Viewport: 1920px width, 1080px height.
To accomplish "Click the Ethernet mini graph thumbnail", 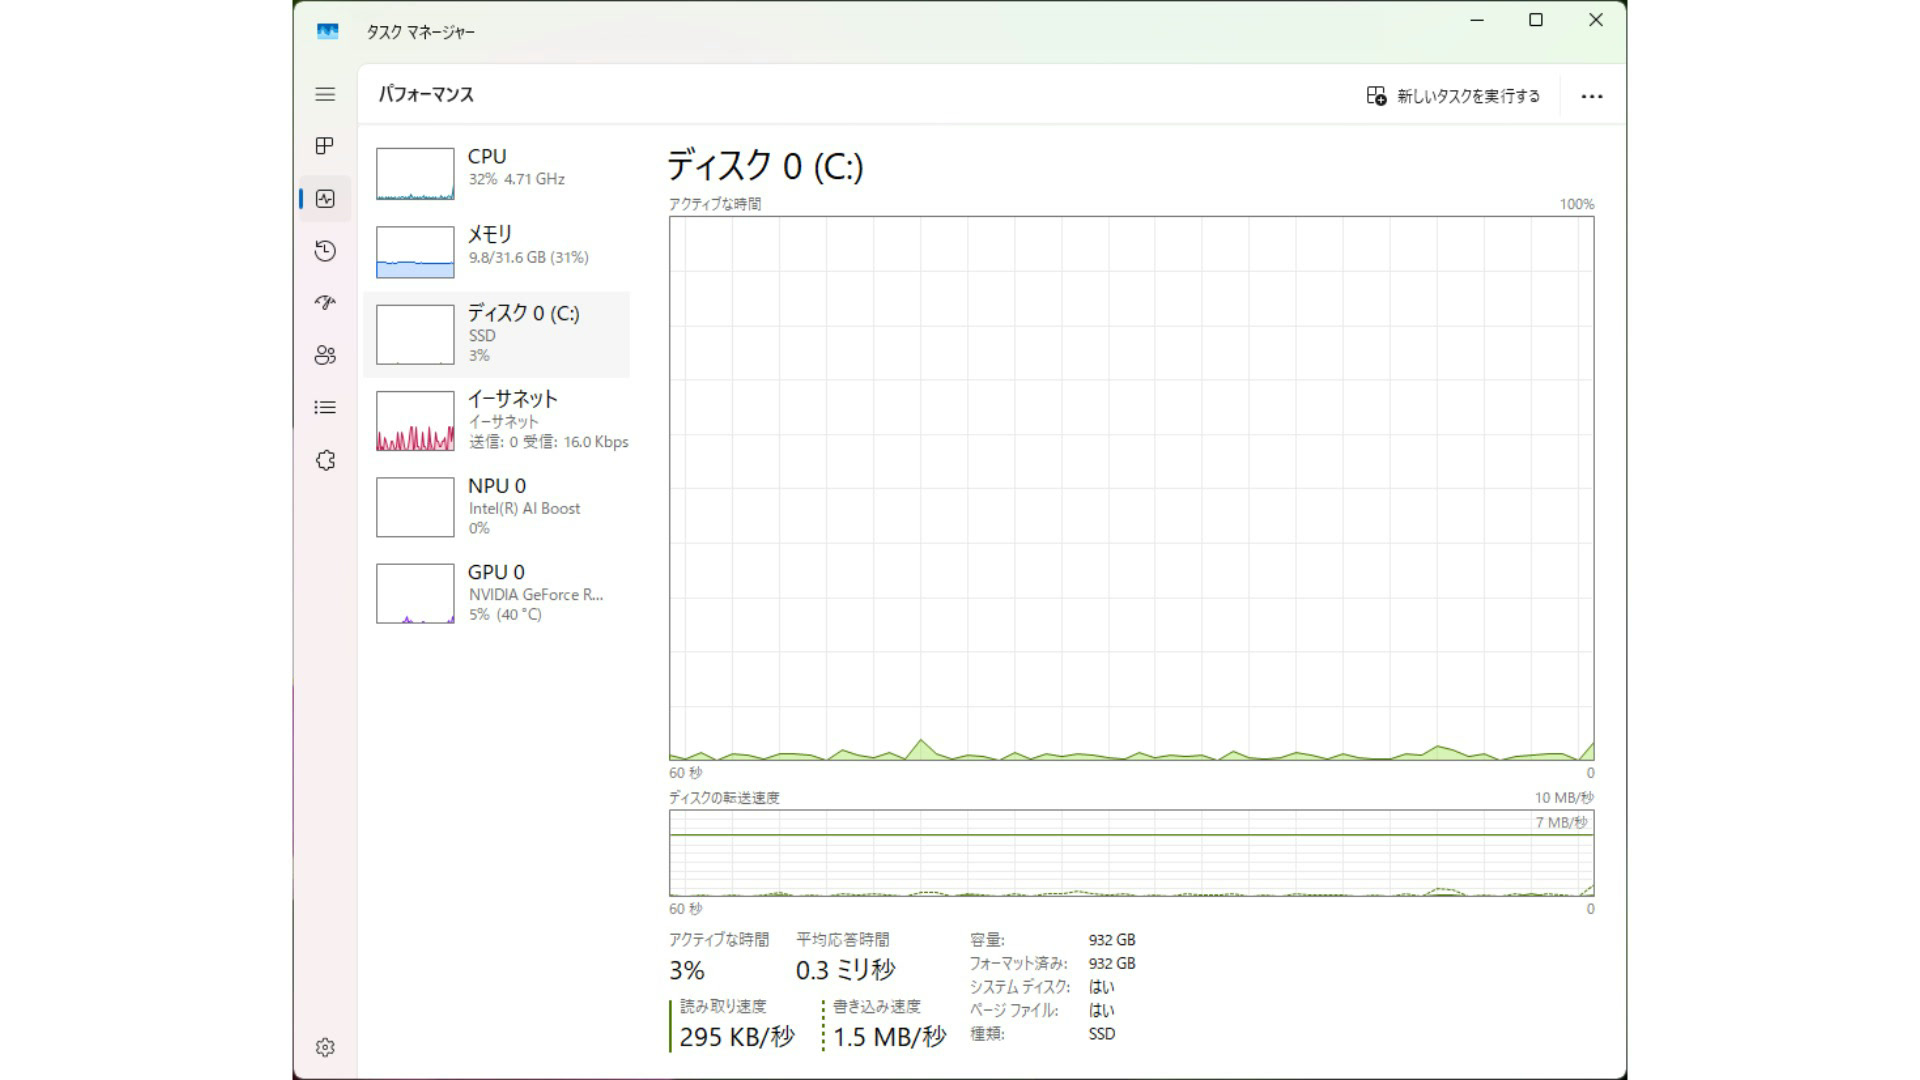I will pos(415,421).
